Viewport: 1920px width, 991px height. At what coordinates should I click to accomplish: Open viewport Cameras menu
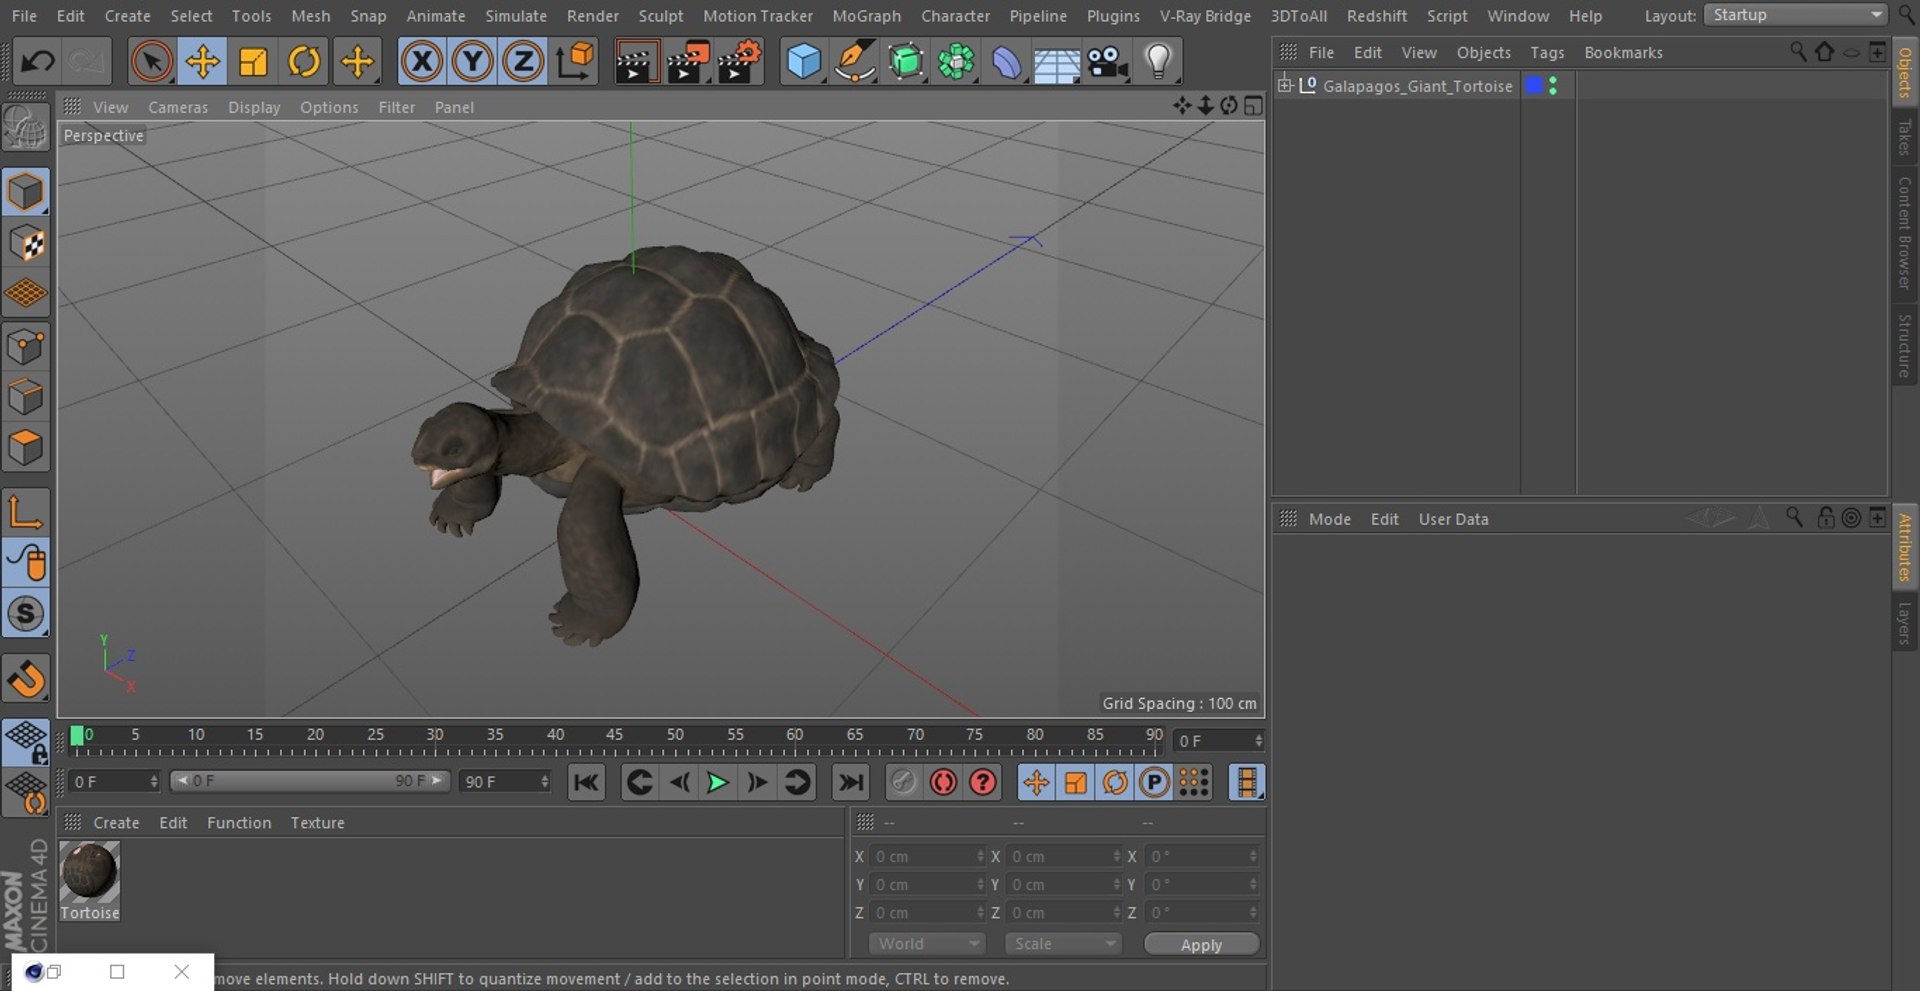[x=178, y=107]
